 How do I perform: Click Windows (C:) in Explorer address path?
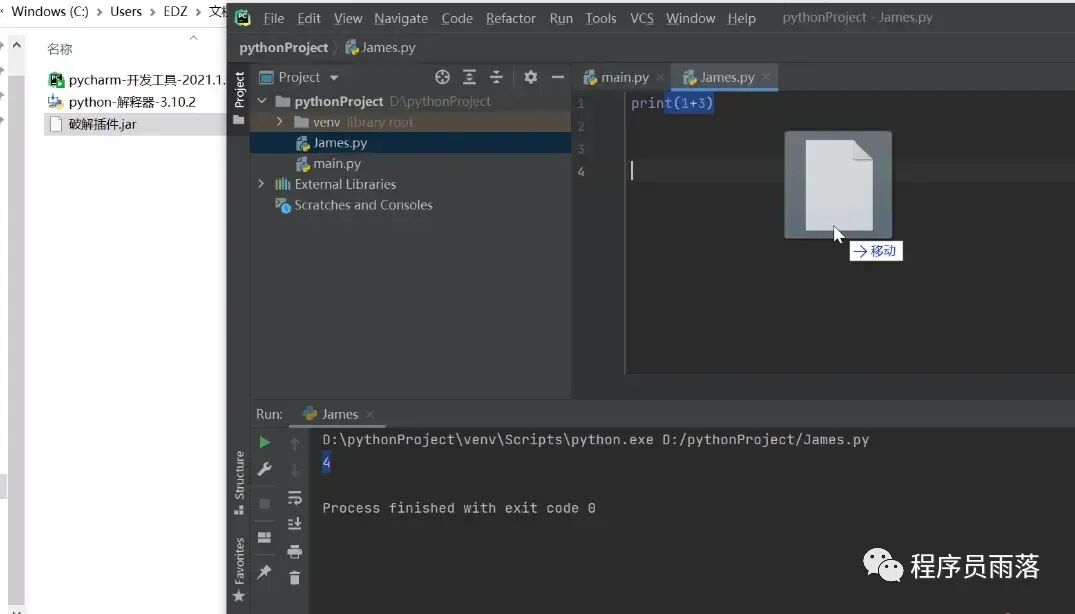point(50,12)
